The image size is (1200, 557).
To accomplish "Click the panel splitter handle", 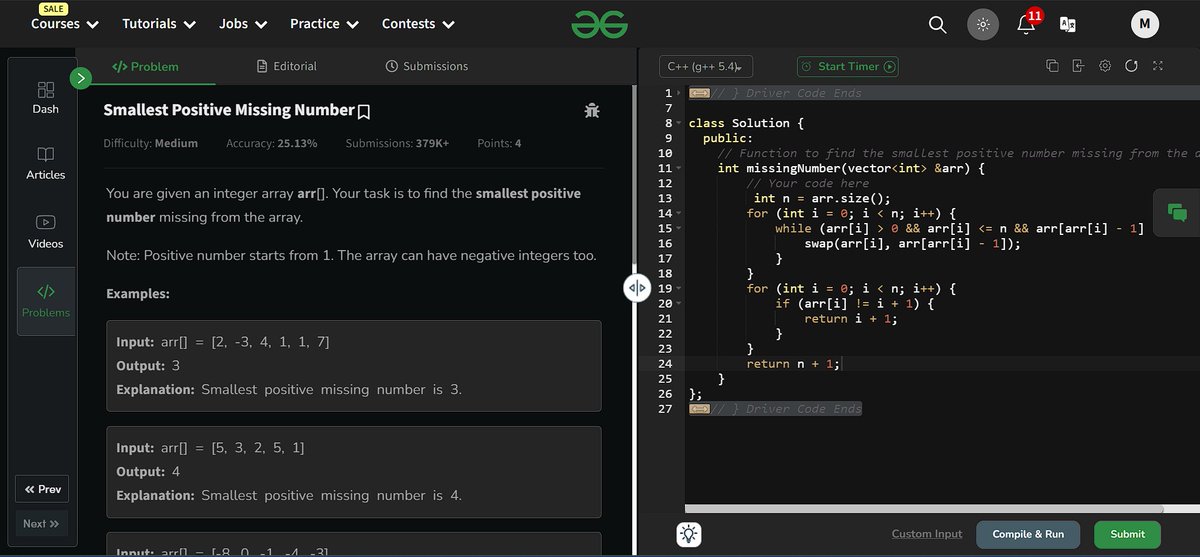I will (637, 288).
